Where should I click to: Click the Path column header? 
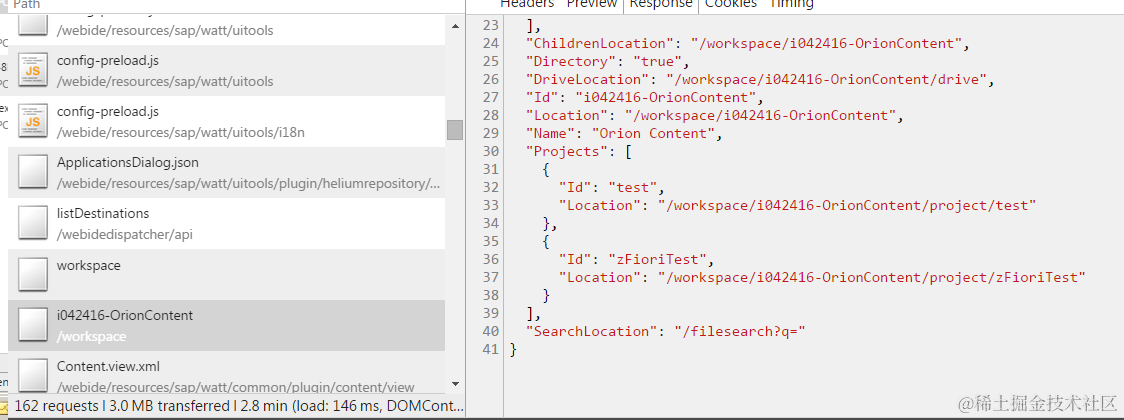tap(27, 4)
